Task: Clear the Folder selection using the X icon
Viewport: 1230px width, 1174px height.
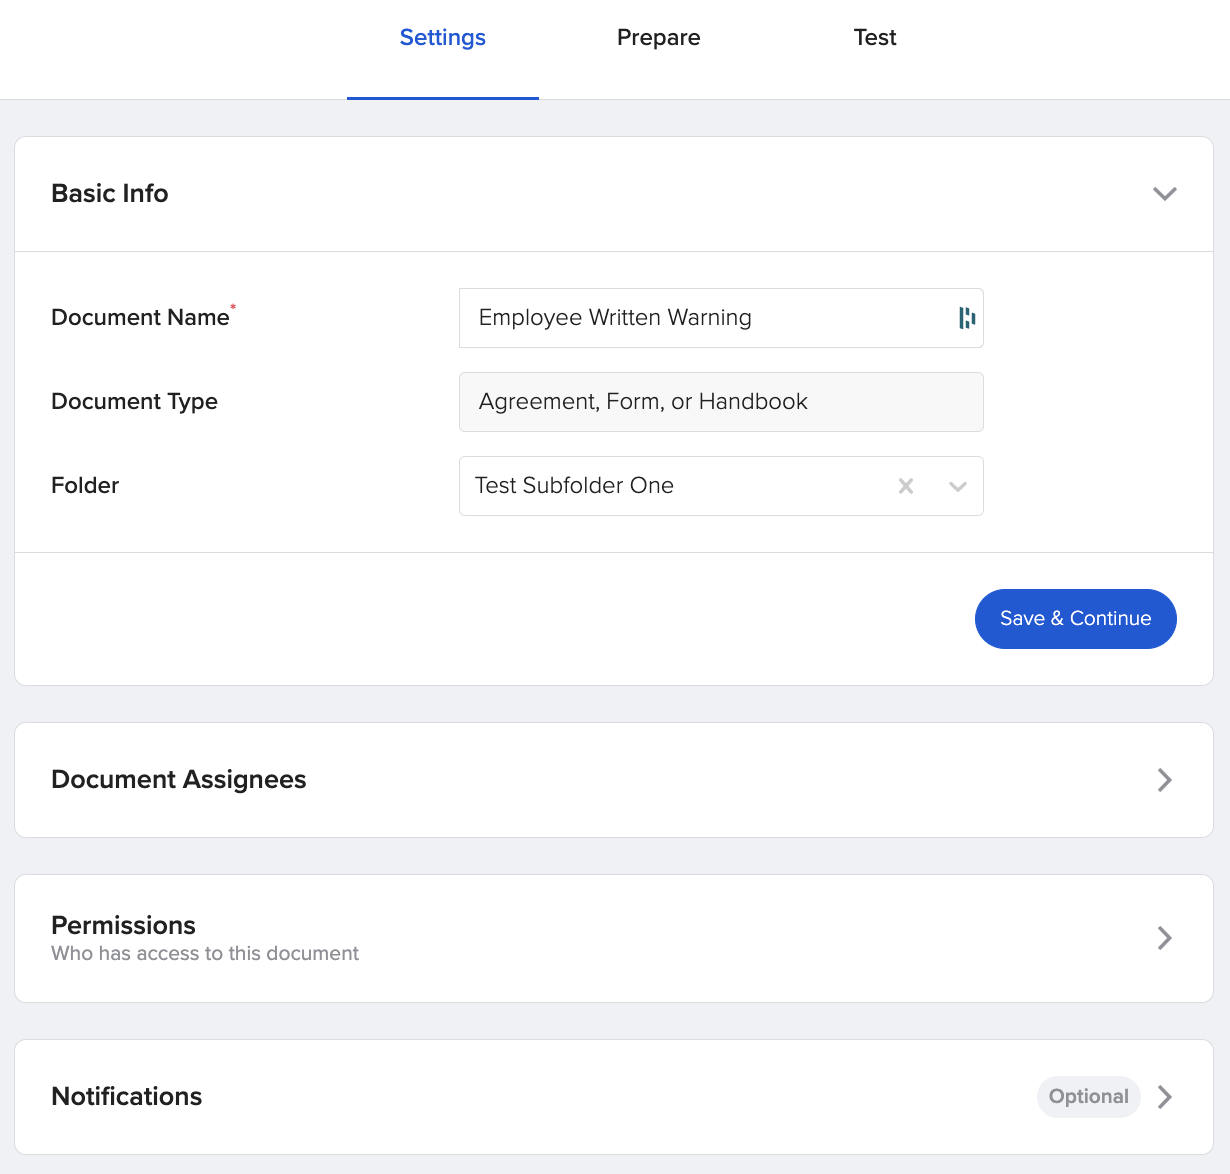Action: (x=906, y=486)
